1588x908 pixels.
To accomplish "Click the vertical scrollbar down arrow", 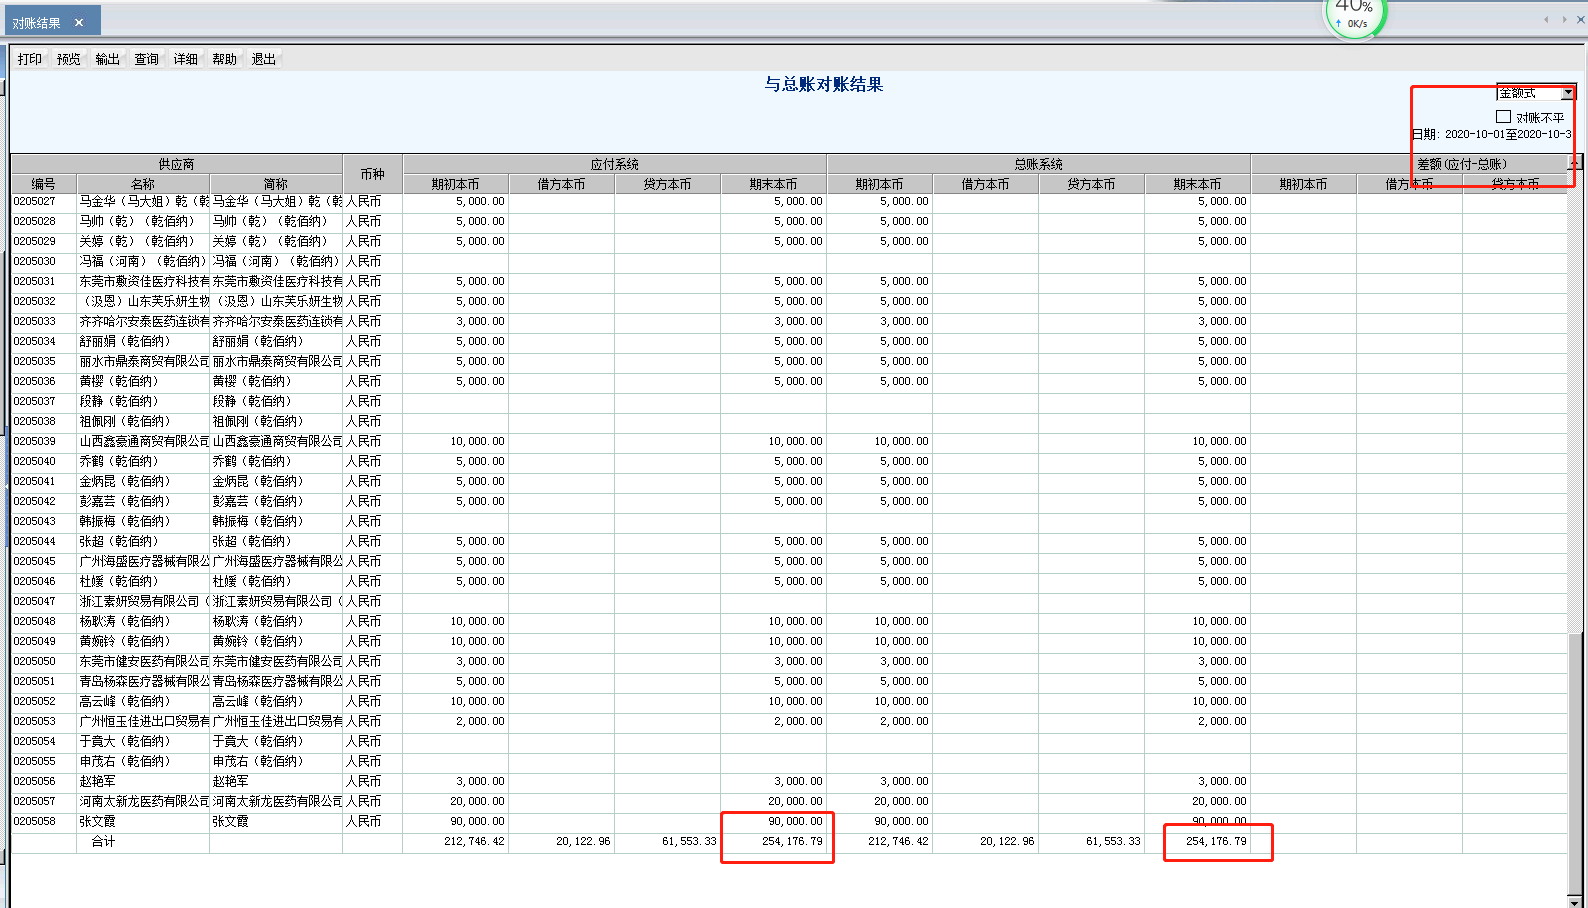I will pyautogui.click(x=1575, y=900).
